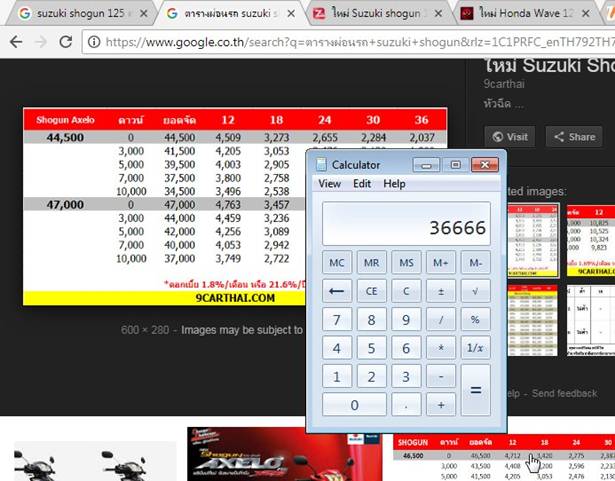Click the number 9 key
Screen dimensions: 615x481
(406, 319)
